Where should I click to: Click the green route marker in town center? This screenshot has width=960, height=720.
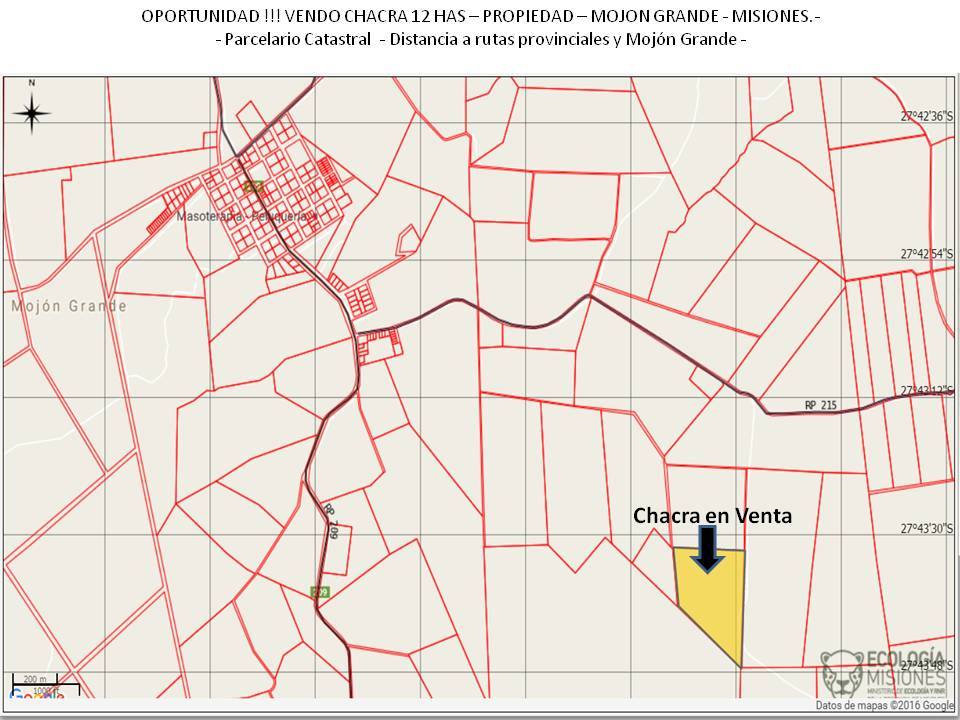pyautogui.click(x=254, y=186)
